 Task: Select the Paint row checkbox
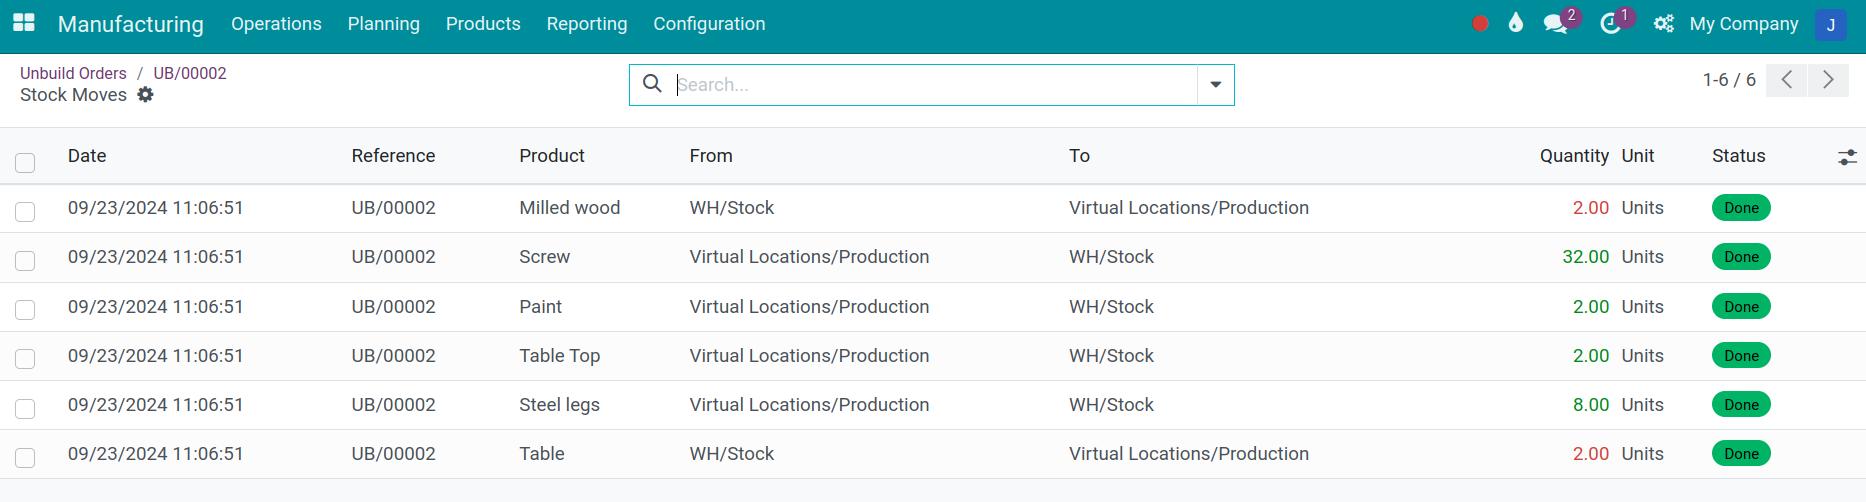click(25, 309)
